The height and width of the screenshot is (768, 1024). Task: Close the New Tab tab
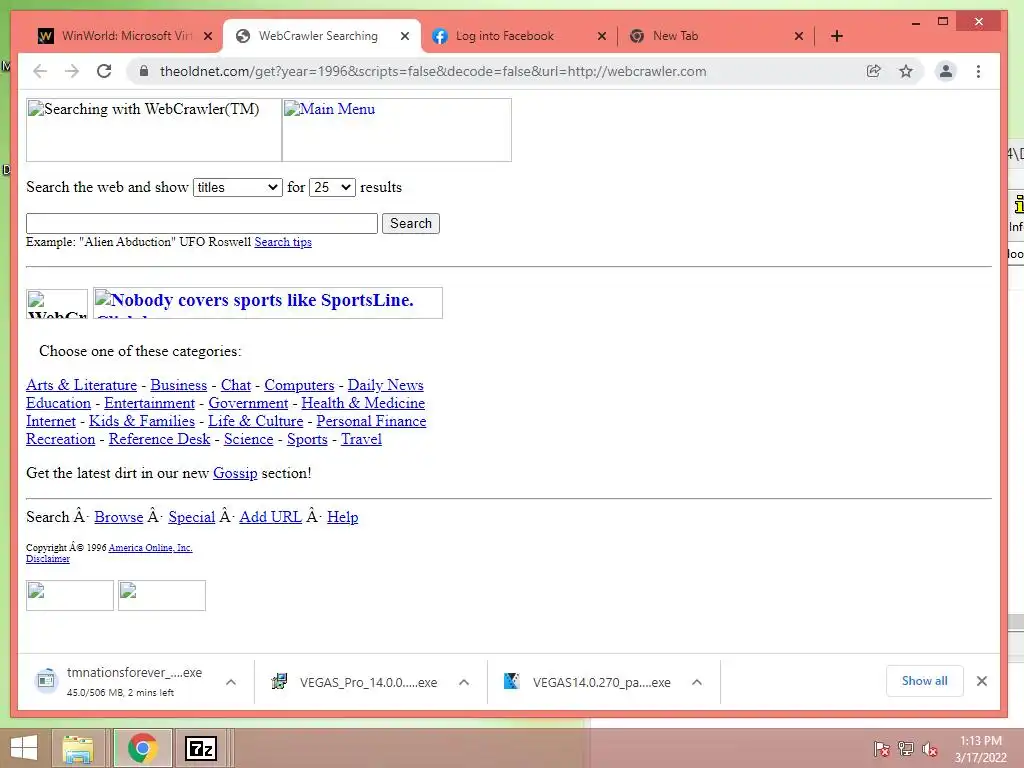(x=799, y=36)
